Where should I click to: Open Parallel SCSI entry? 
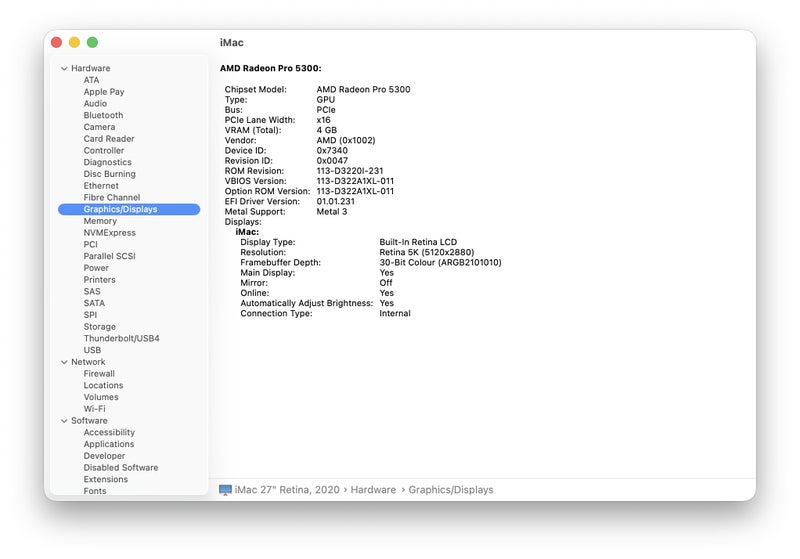coord(110,256)
